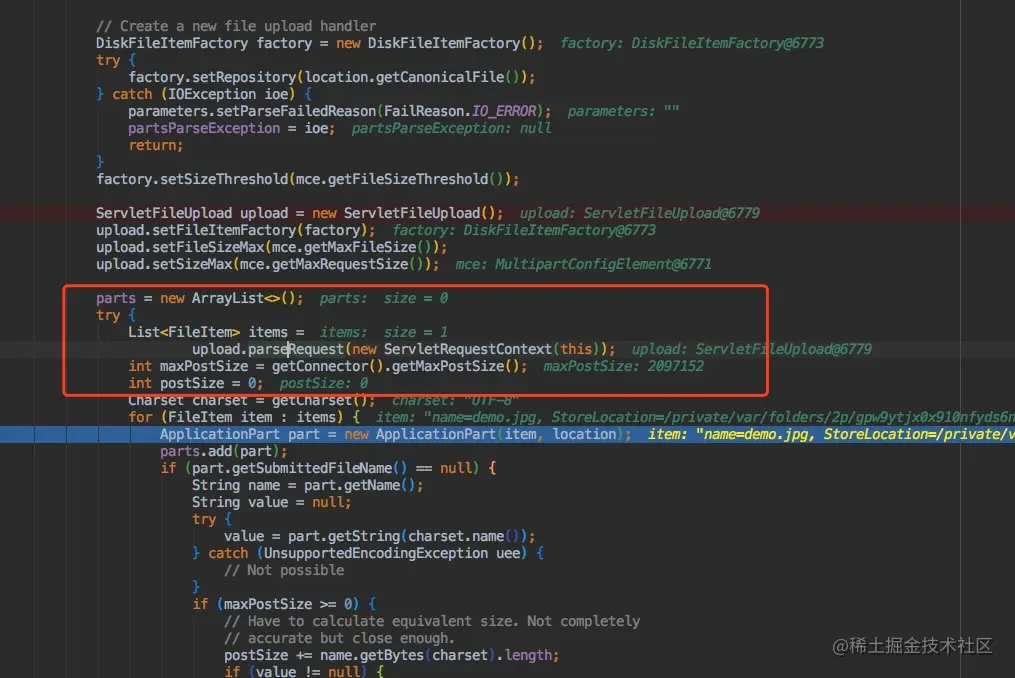Click the "FailReason.IO_ERROR" constant
This screenshot has height=678, width=1015.
click(x=460, y=111)
